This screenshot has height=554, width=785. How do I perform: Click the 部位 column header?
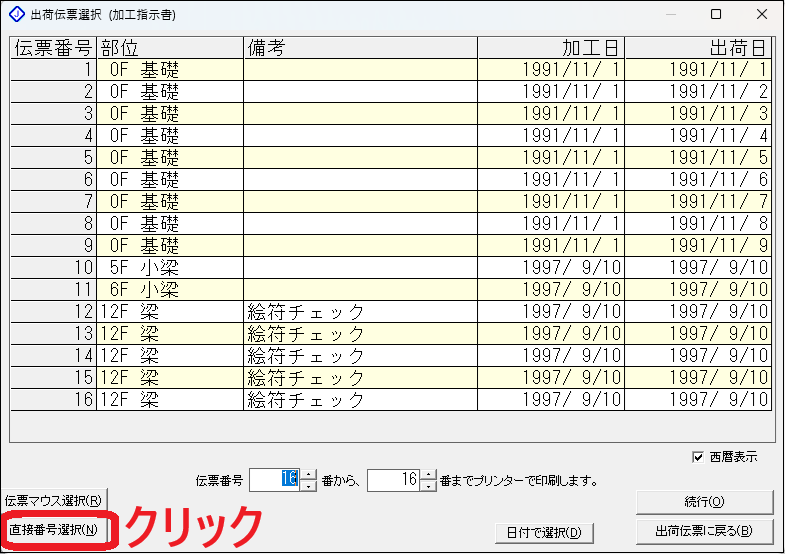pyautogui.click(x=170, y=48)
